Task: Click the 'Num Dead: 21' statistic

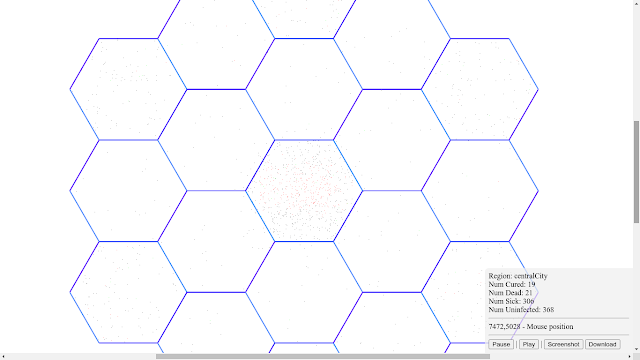Action: tap(511, 293)
